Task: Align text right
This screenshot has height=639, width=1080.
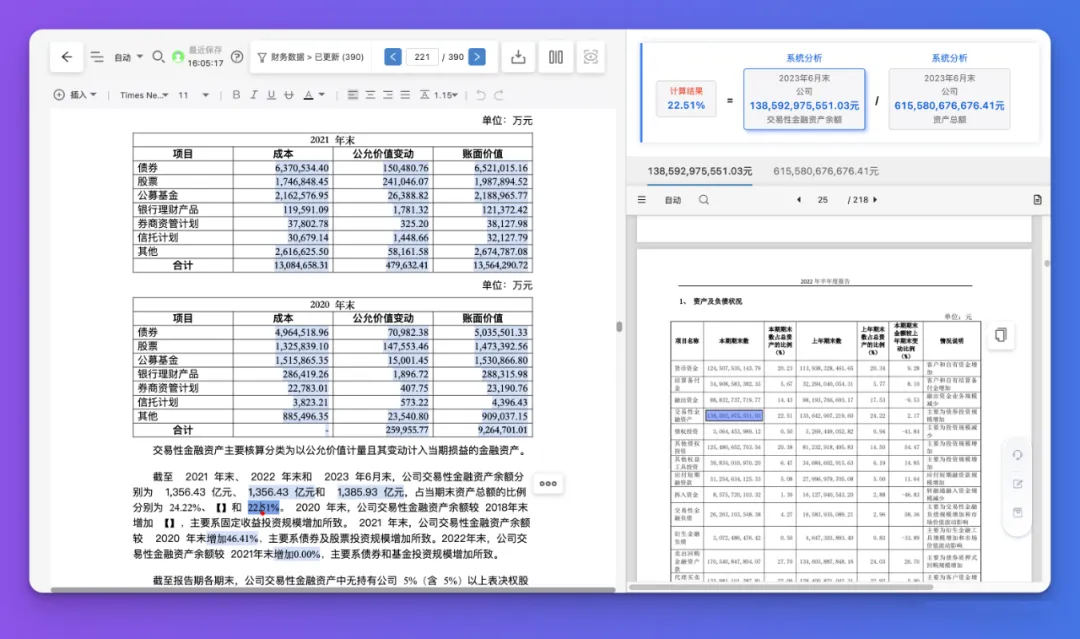Action: click(x=388, y=95)
